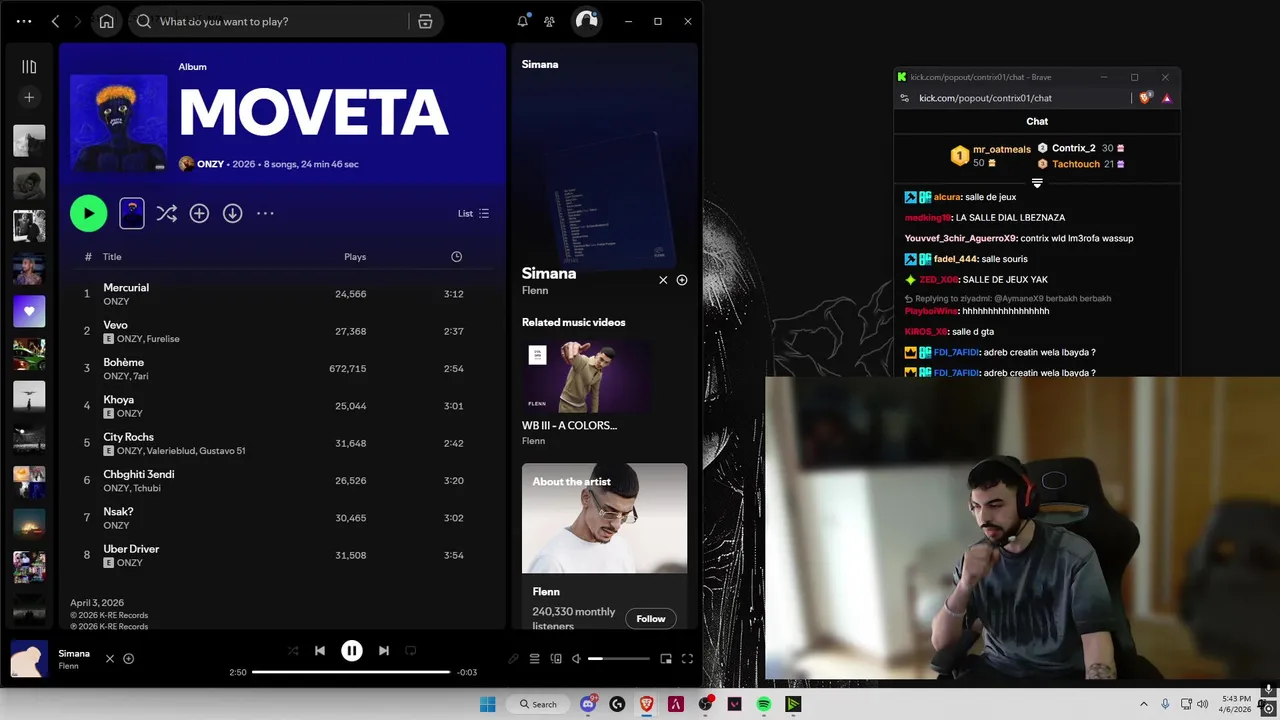Open List view options dropdown
Viewport: 1280px width, 720px height.
473,213
